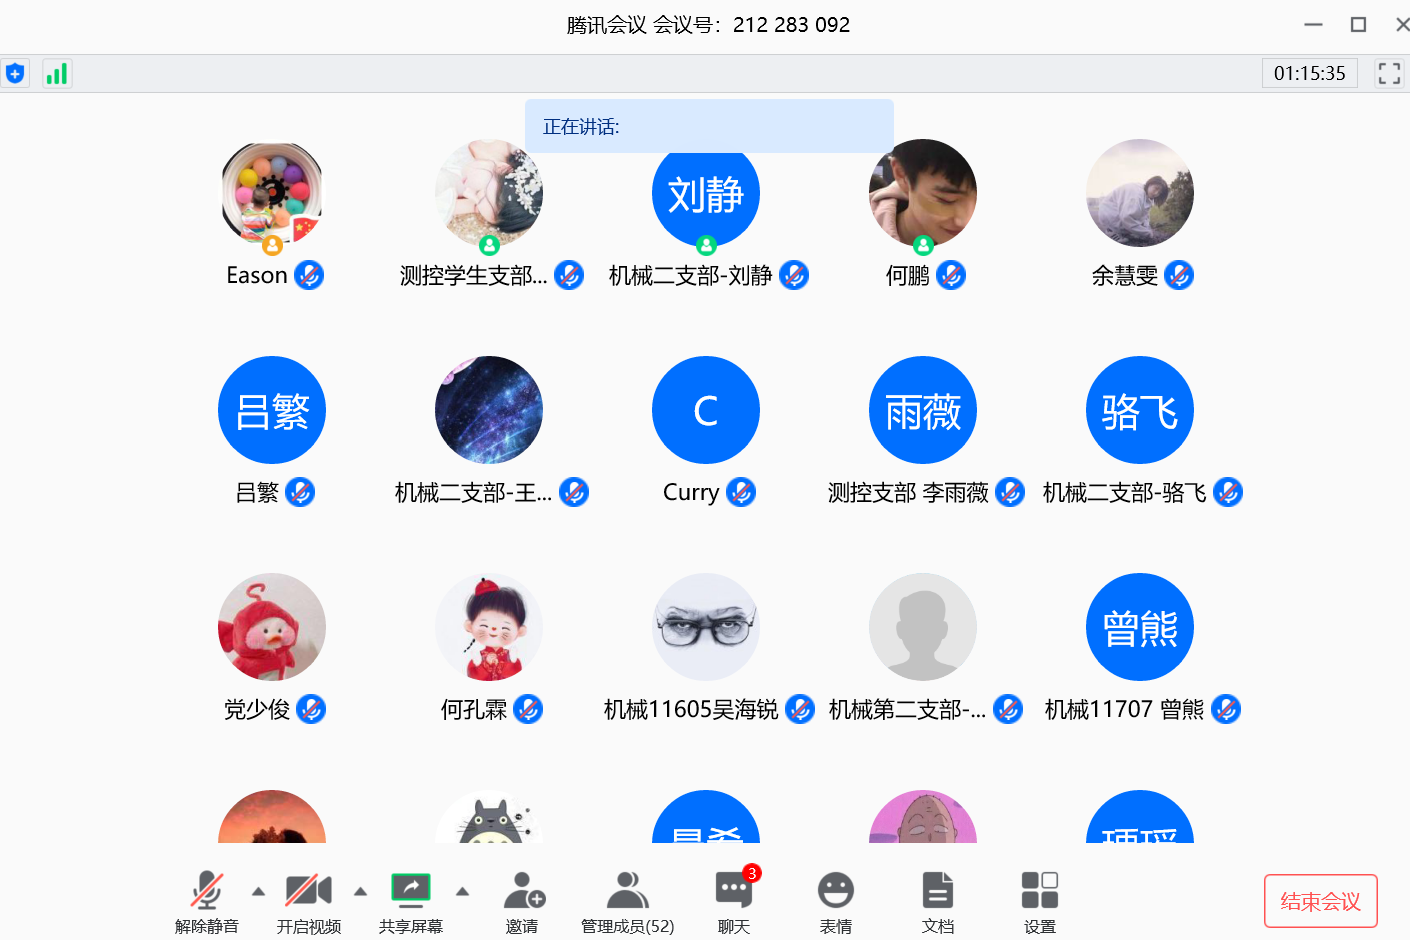Click the meeting timer 01:15:35
1410x940 pixels.
[1309, 73]
